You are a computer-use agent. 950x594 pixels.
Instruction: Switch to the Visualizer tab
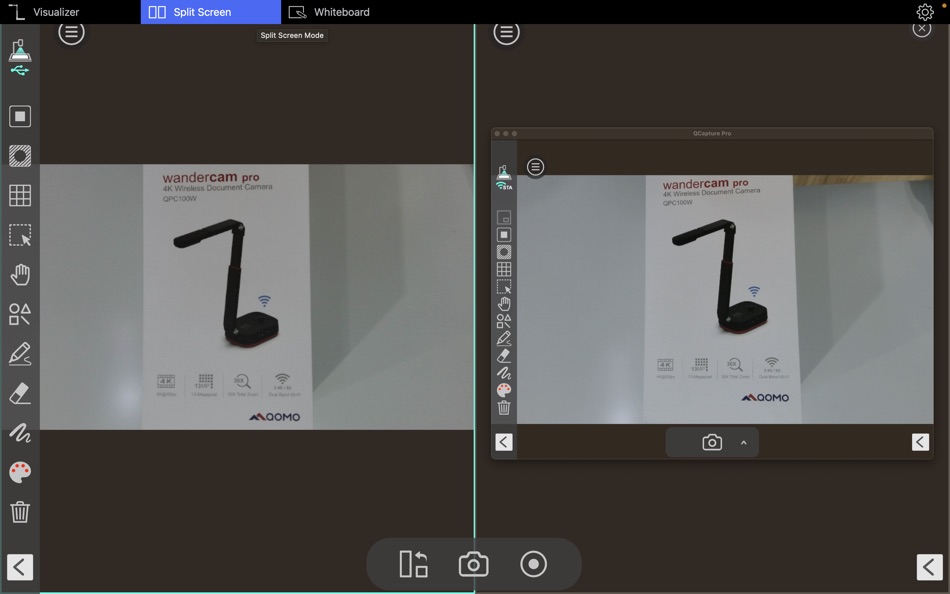click(70, 12)
